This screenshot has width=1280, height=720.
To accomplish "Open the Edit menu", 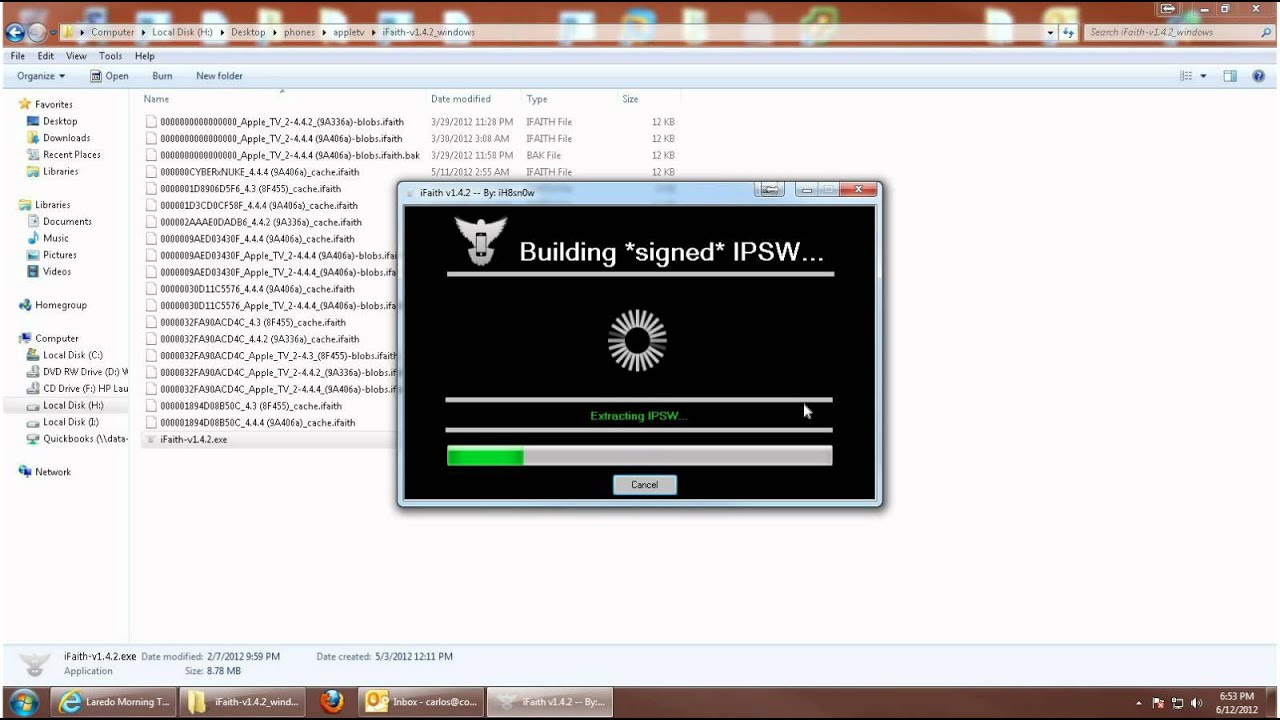I will [x=46, y=56].
